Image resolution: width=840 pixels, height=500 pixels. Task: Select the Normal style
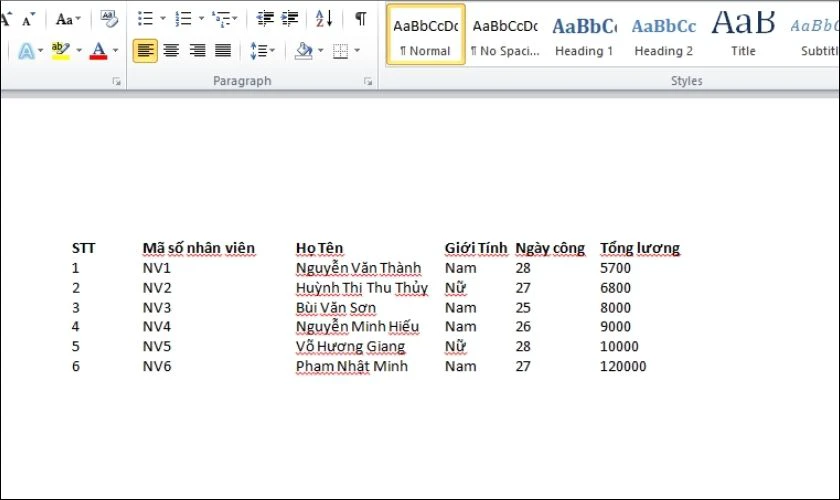pos(425,34)
